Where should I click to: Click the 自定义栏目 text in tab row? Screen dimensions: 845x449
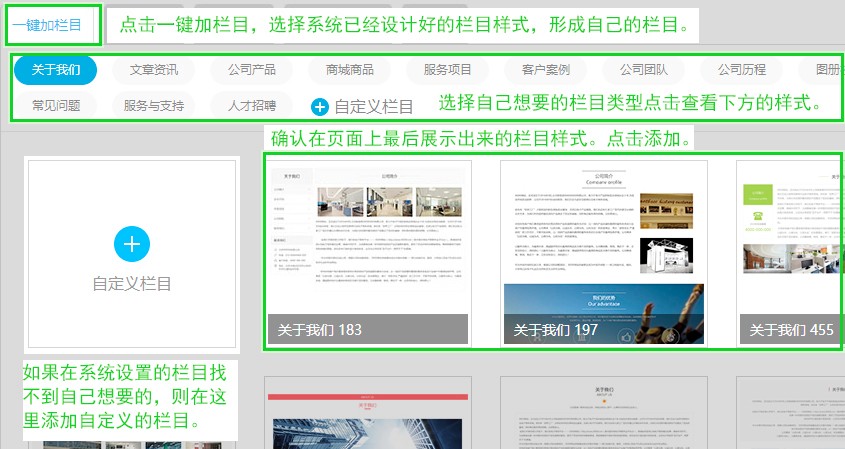pyautogui.click(x=373, y=106)
